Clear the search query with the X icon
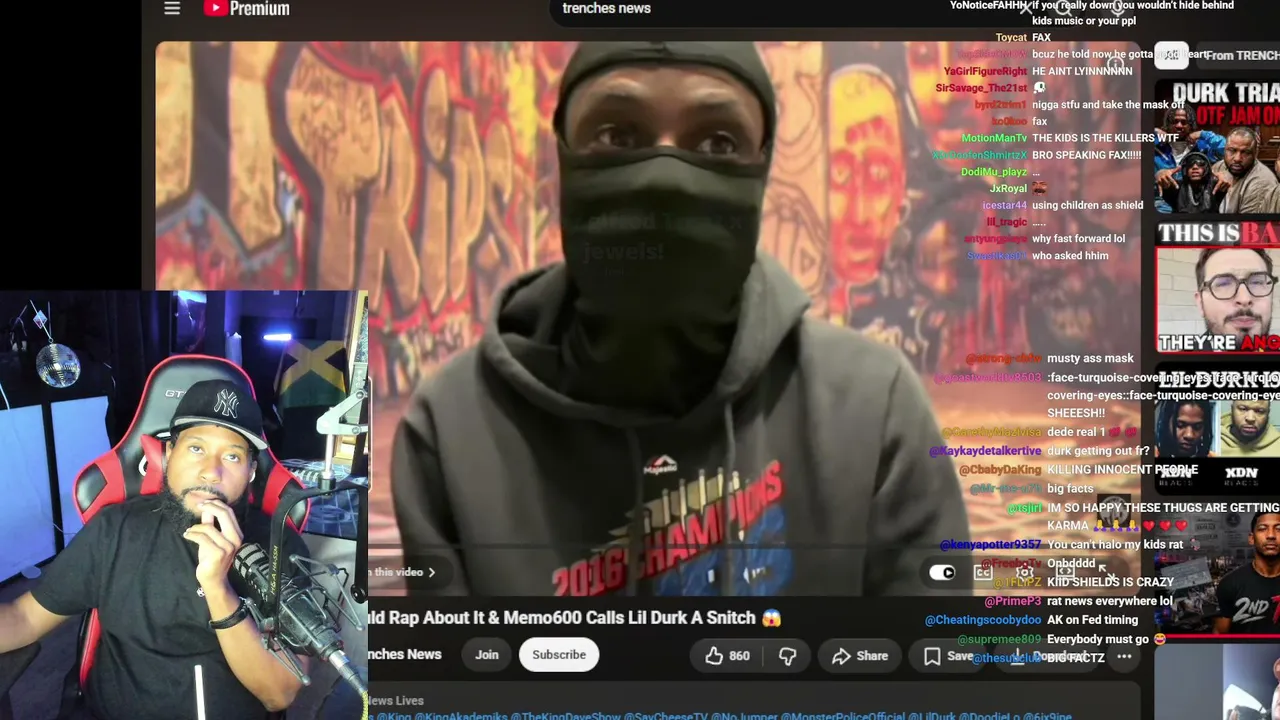The image size is (1280, 720). coord(1024,9)
